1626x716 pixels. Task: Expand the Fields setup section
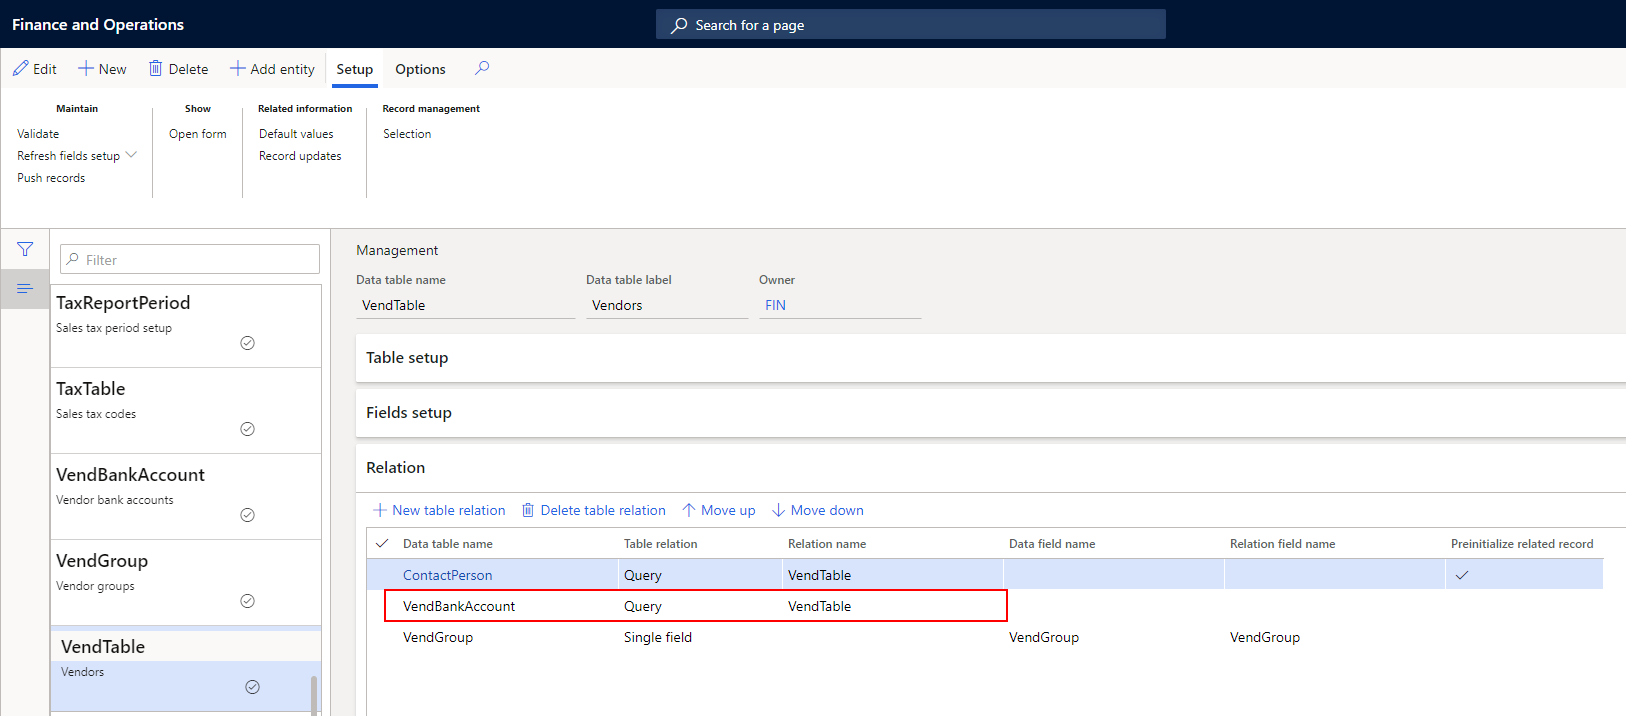(x=409, y=413)
